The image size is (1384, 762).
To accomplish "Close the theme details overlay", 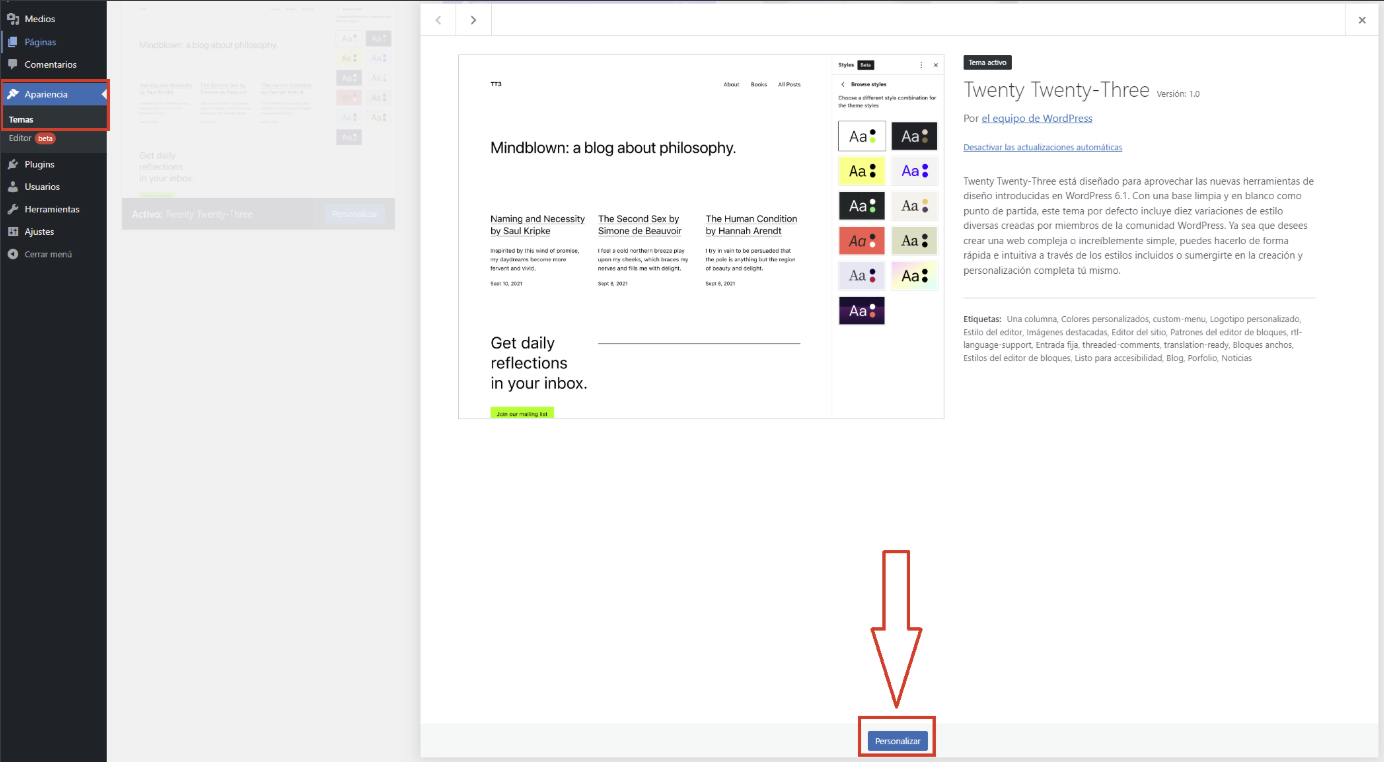I will click(x=1362, y=20).
